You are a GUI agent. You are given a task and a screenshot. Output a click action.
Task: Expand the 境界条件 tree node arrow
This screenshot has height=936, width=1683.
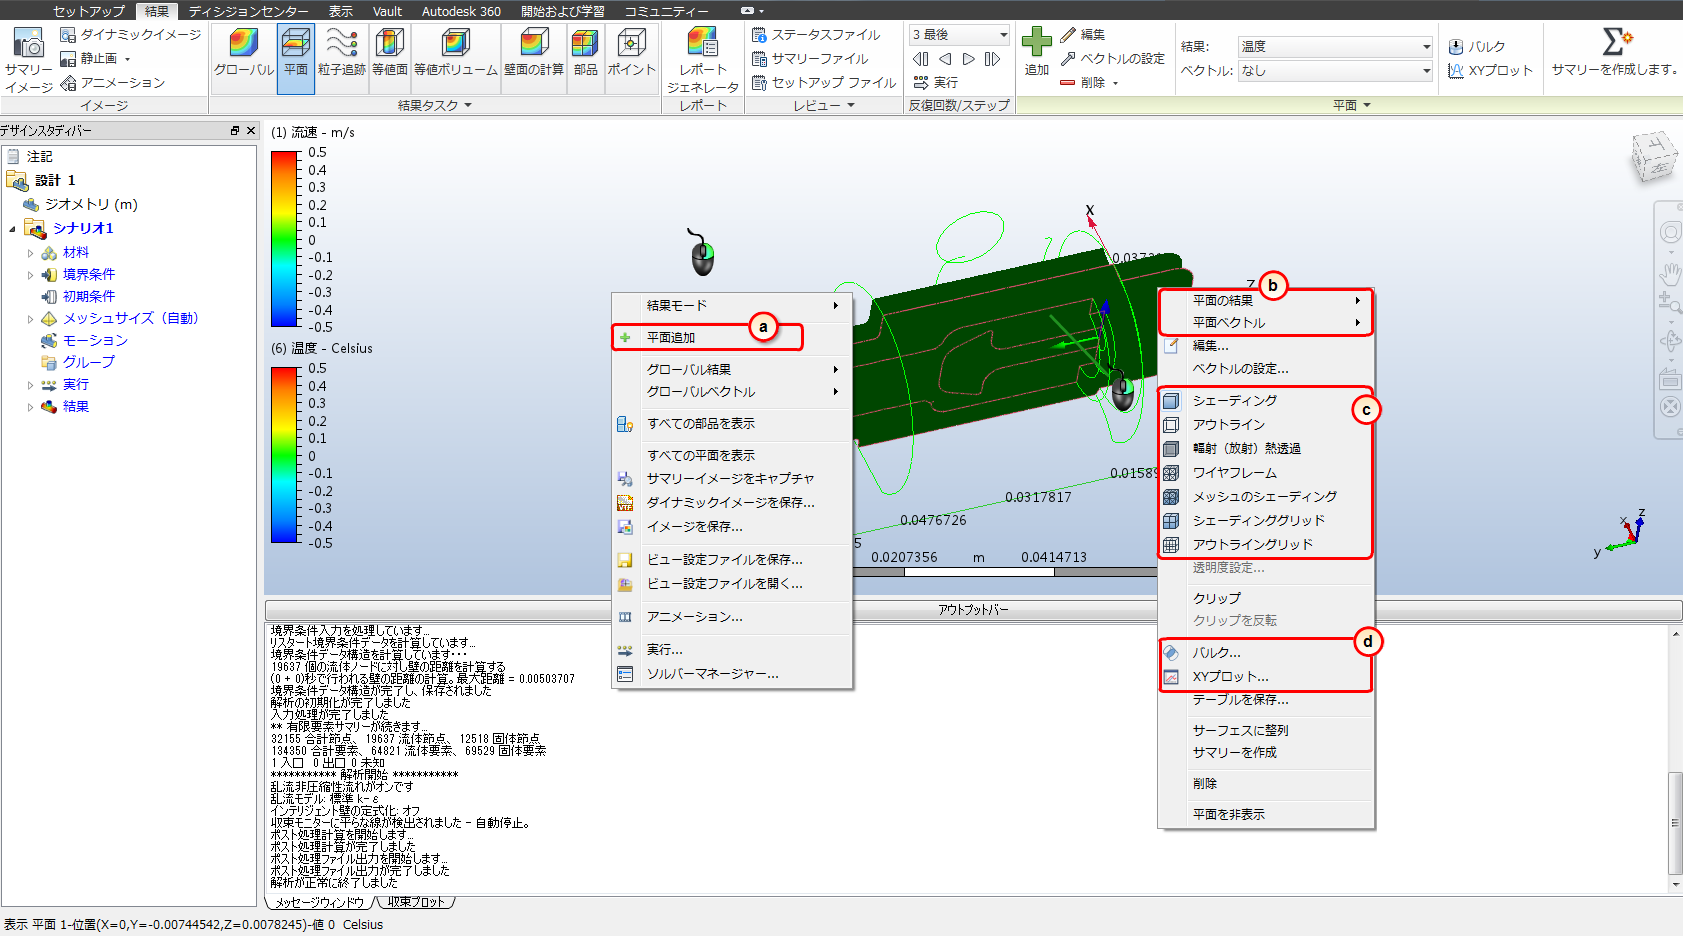point(30,275)
